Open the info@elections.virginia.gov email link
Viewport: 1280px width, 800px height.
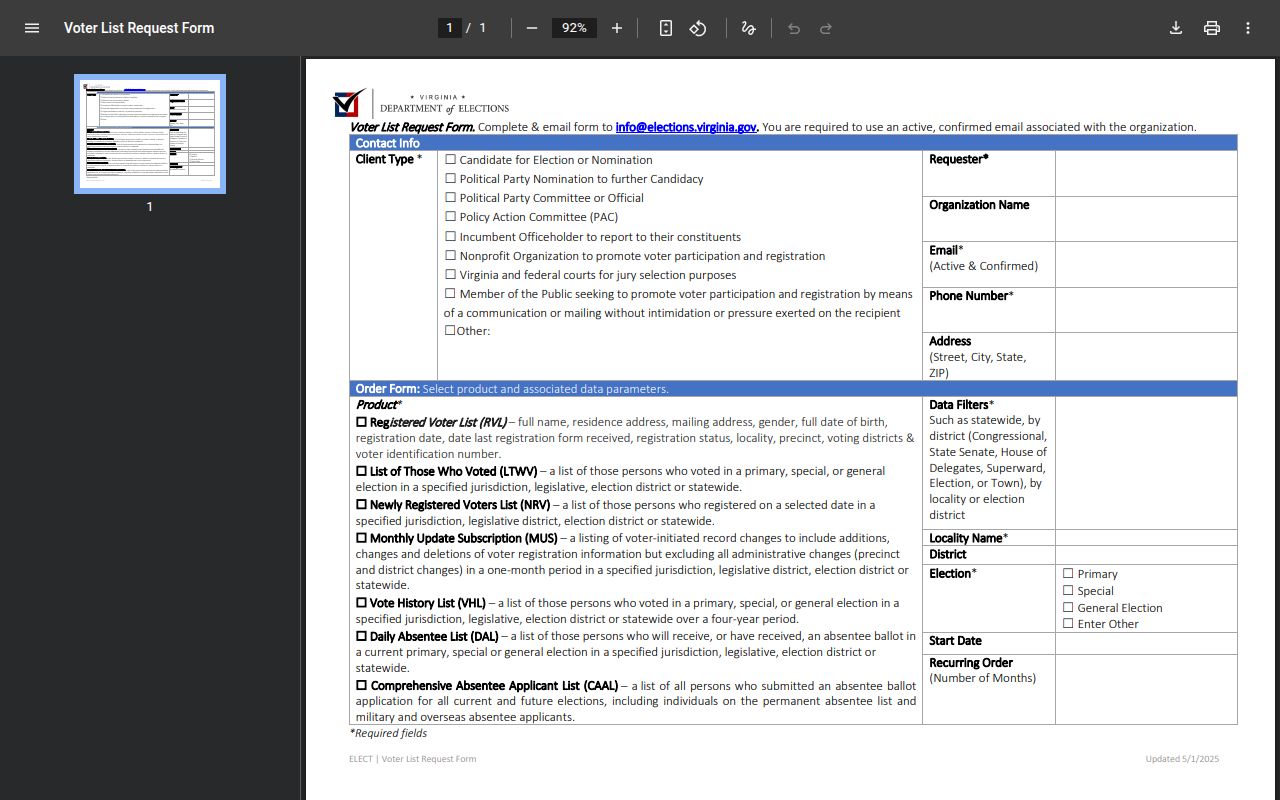(x=686, y=127)
